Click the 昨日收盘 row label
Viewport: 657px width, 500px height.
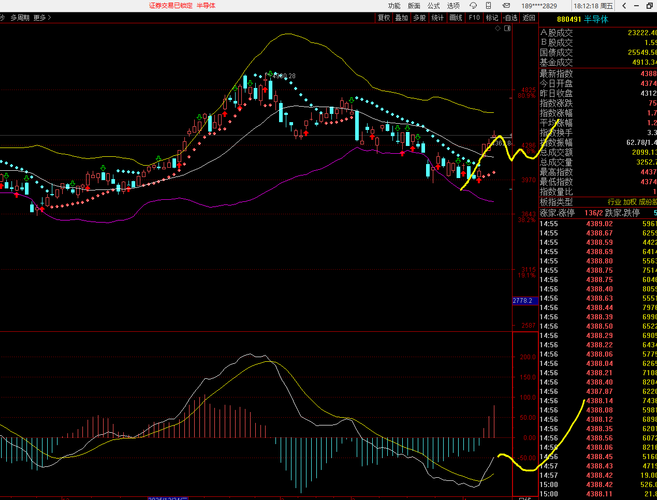[556, 93]
